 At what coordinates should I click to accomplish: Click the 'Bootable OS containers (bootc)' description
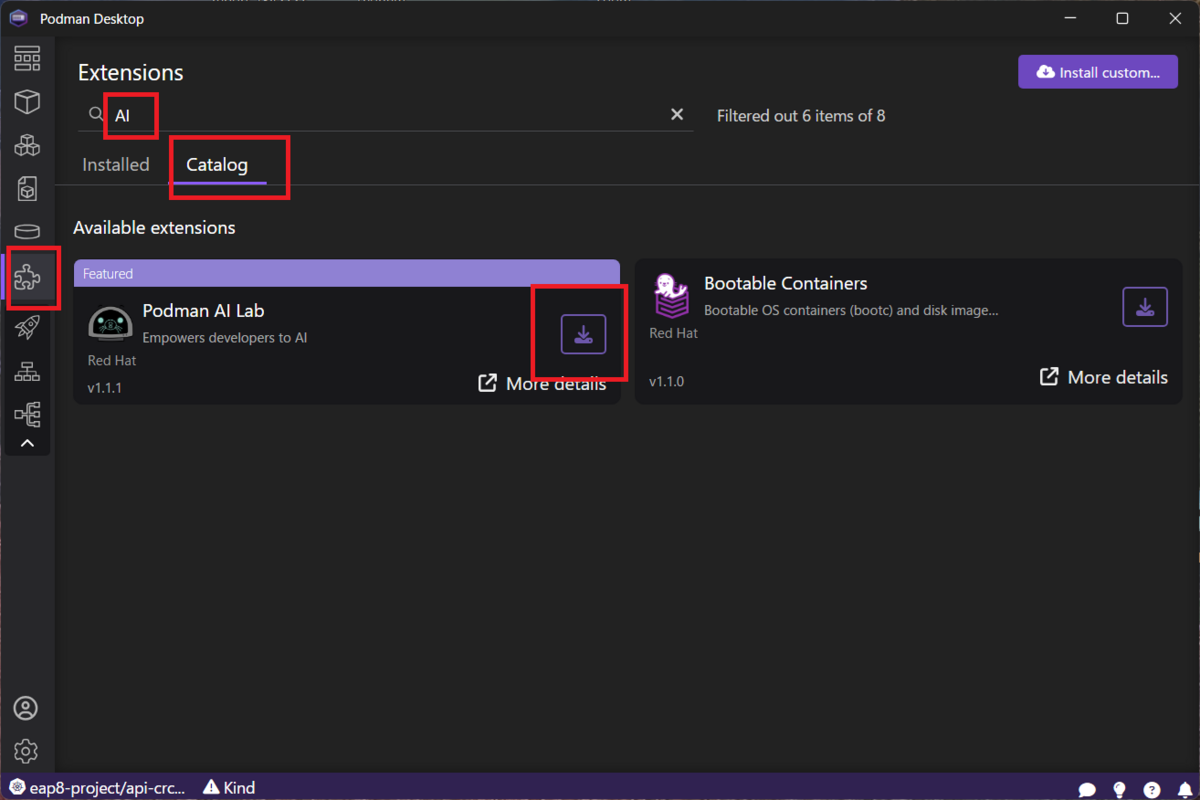(851, 310)
